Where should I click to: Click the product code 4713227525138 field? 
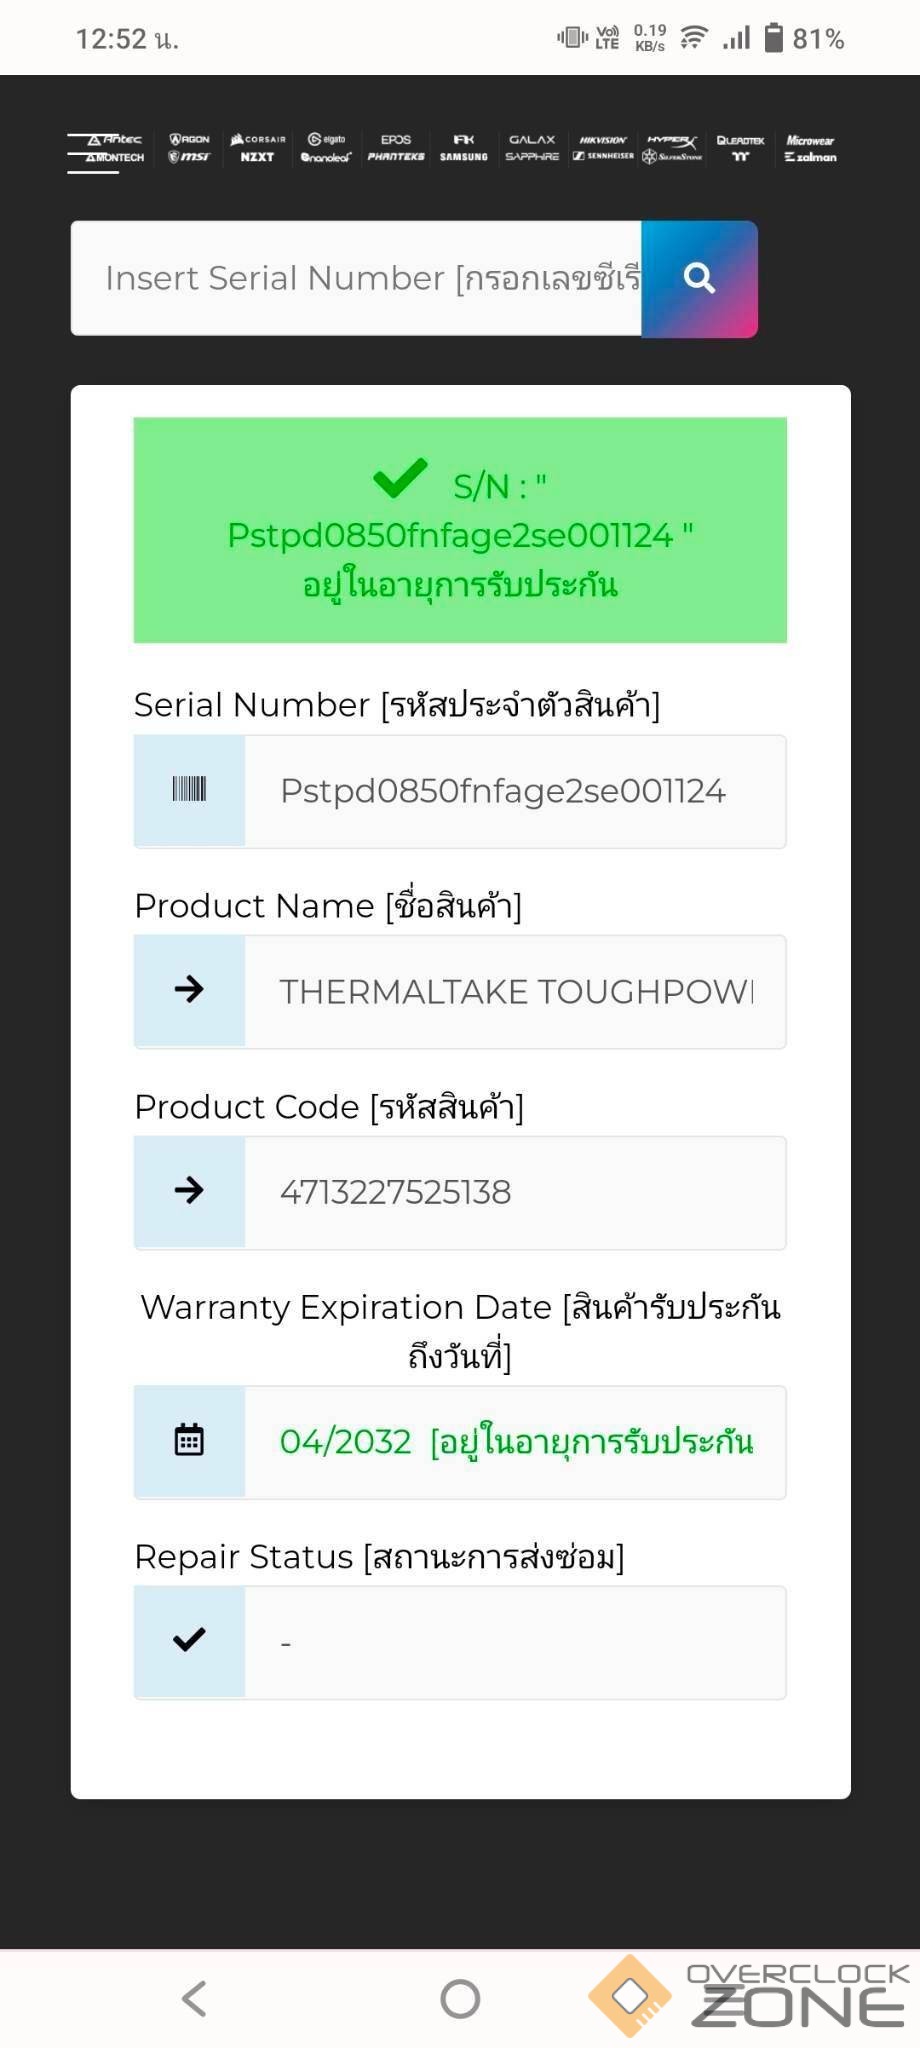[x=514, y=1191]
